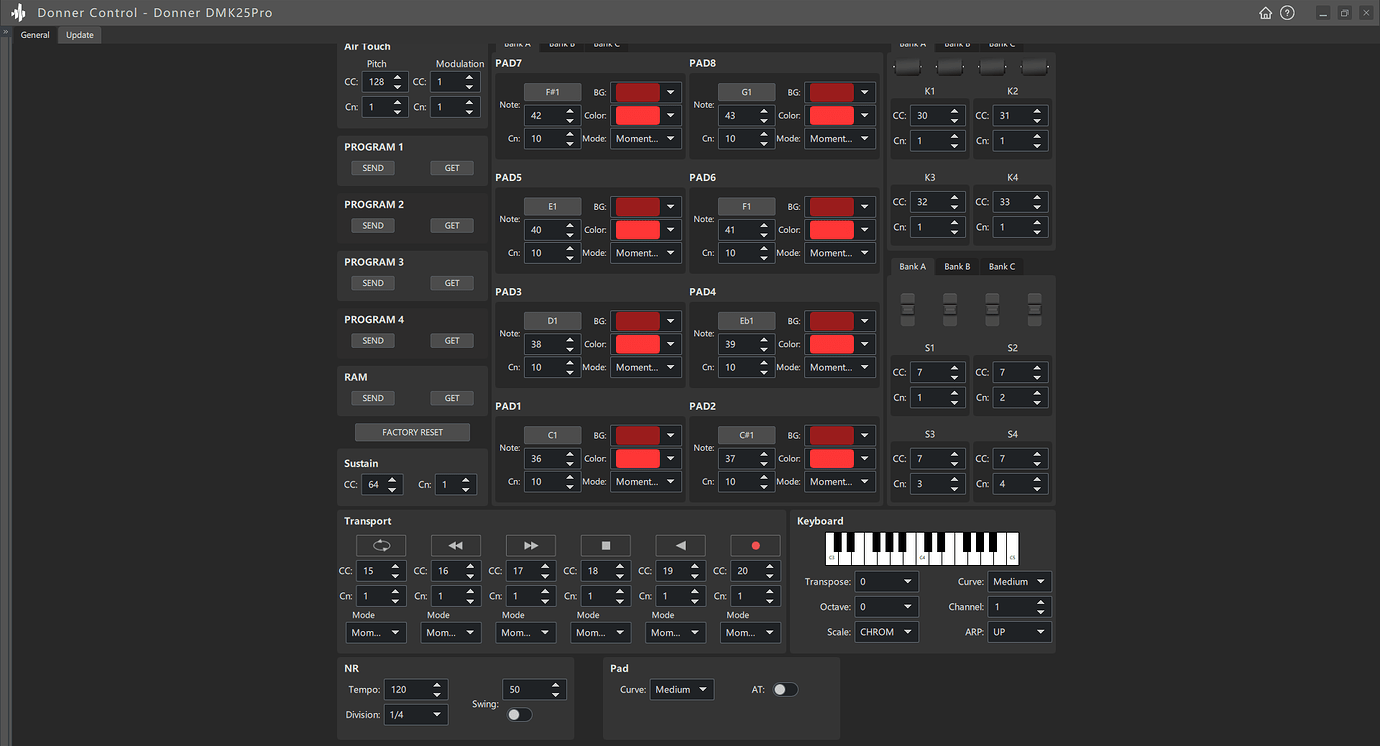The image size is (1380, 746).
Task: Open the Division dropdown showing 1/4
Action: click(x=415, y=714)
